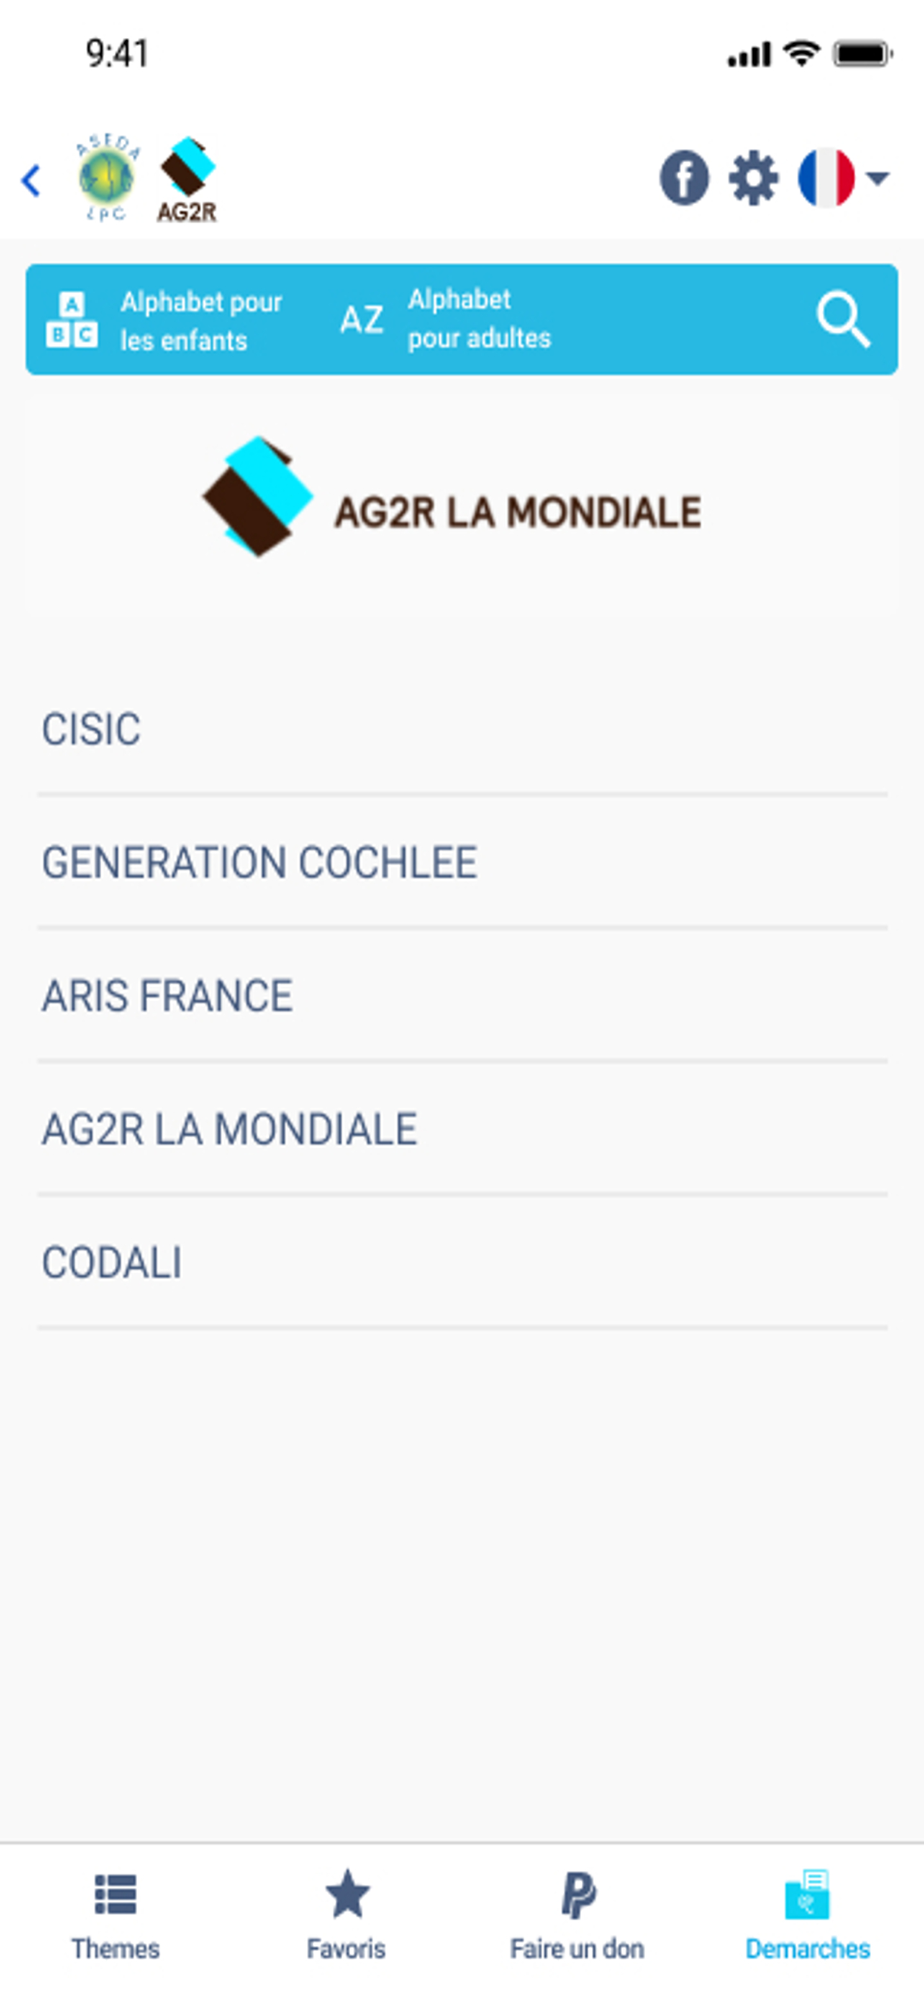The image size is (924, 2000).
Task: Tap the search magnifier icon
Action: (x=843, y=320)
